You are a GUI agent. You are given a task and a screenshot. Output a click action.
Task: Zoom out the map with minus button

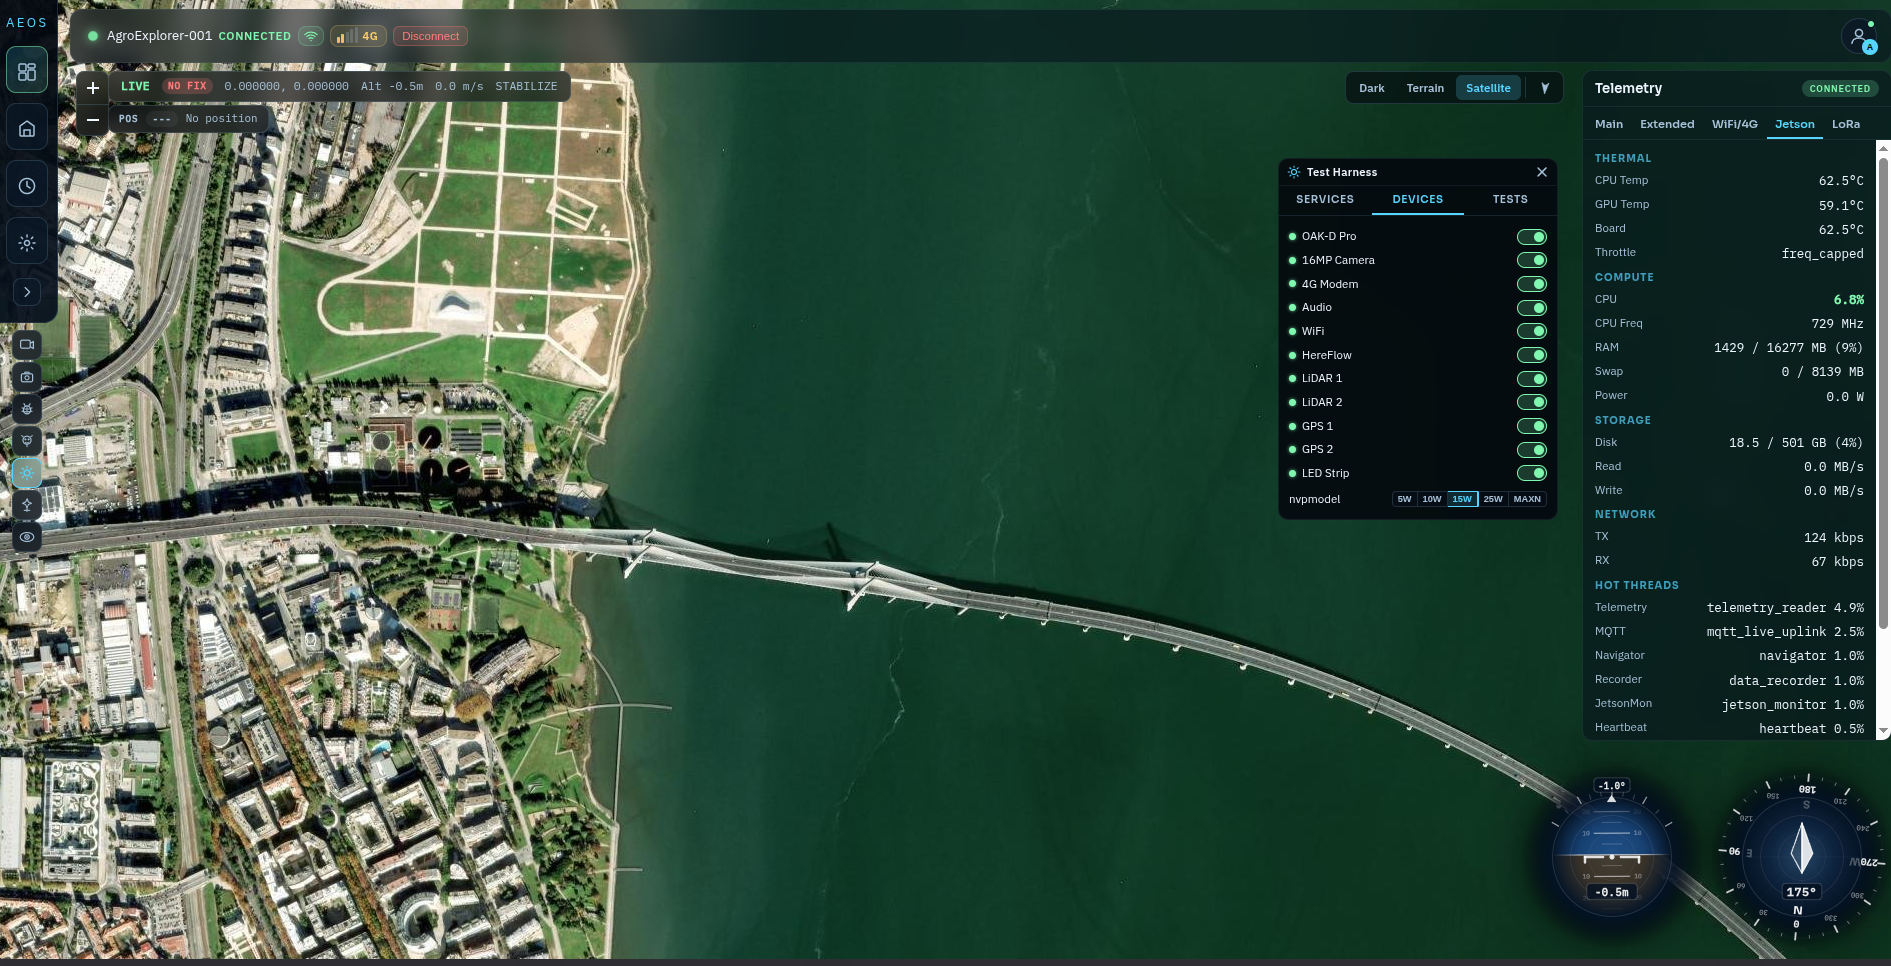(93, 119)
